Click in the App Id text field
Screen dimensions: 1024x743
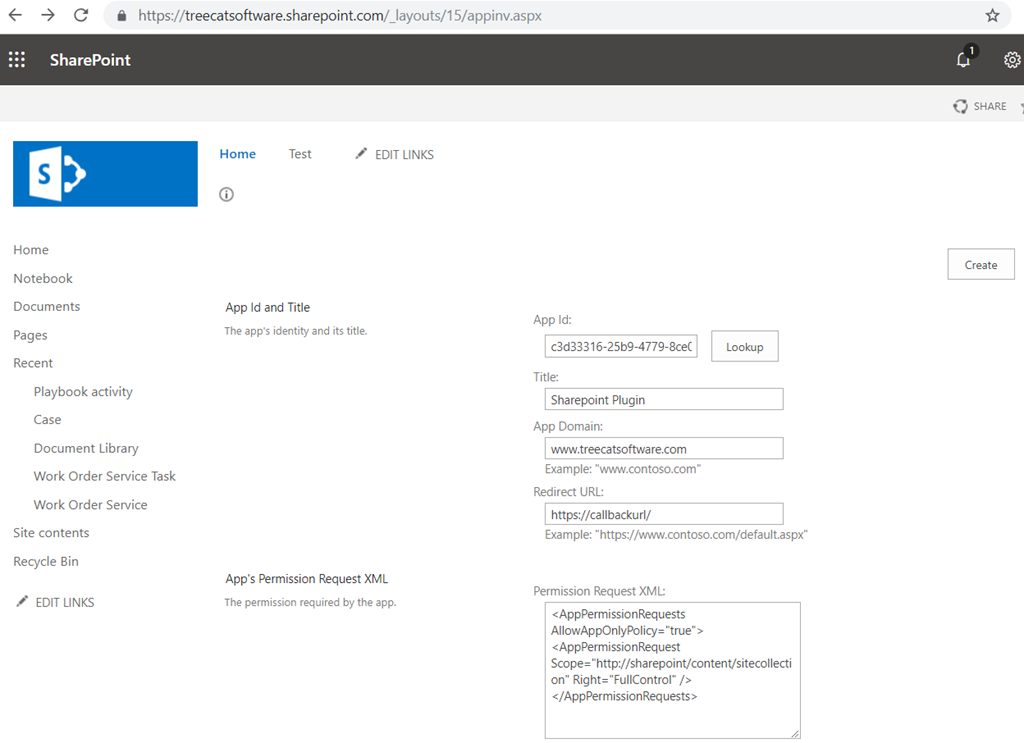click(621, 347)
